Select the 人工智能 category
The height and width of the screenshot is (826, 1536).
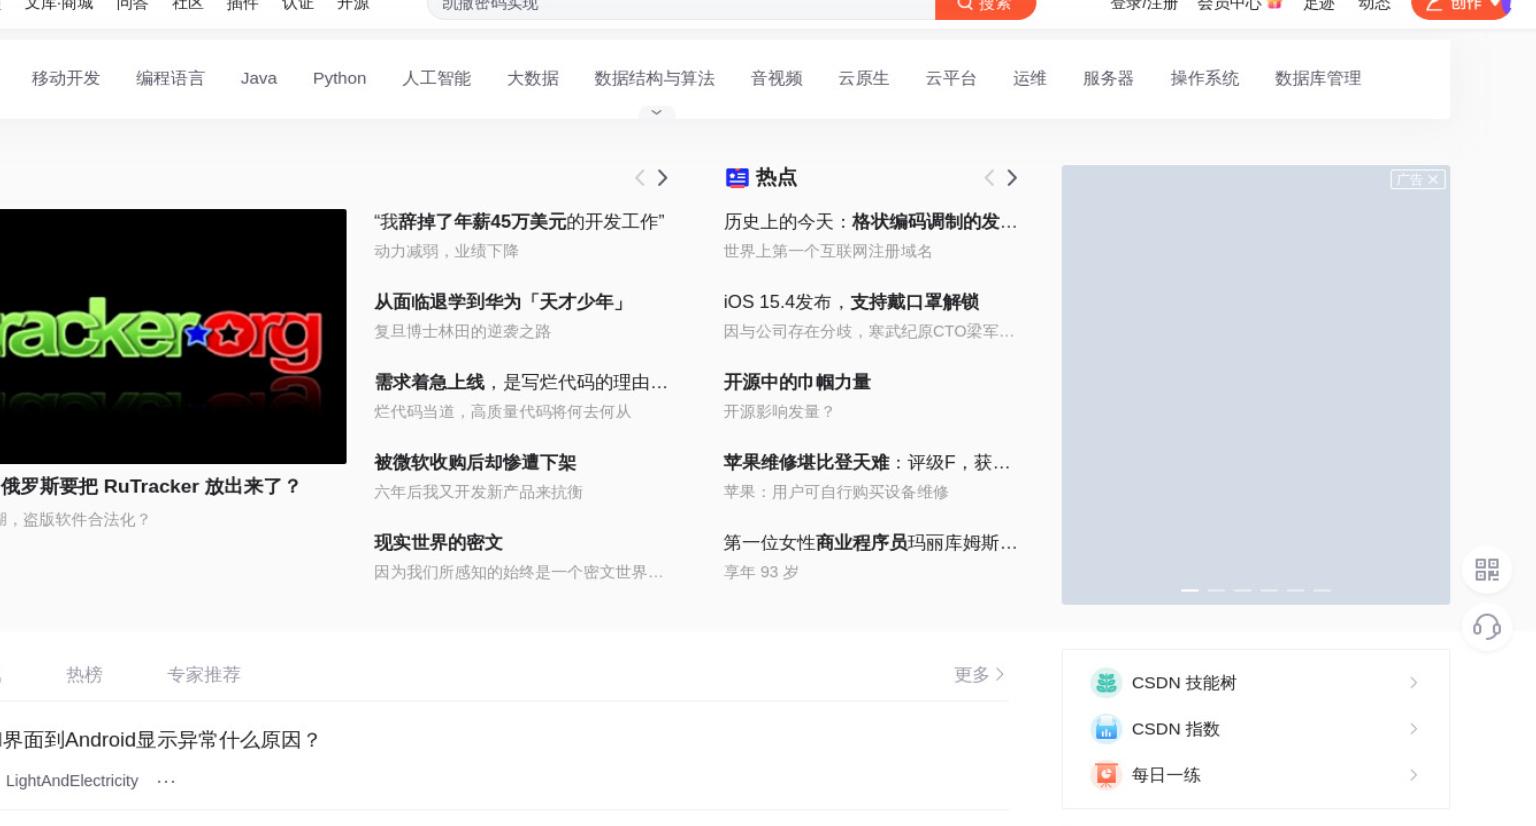[x=436, y=78]
